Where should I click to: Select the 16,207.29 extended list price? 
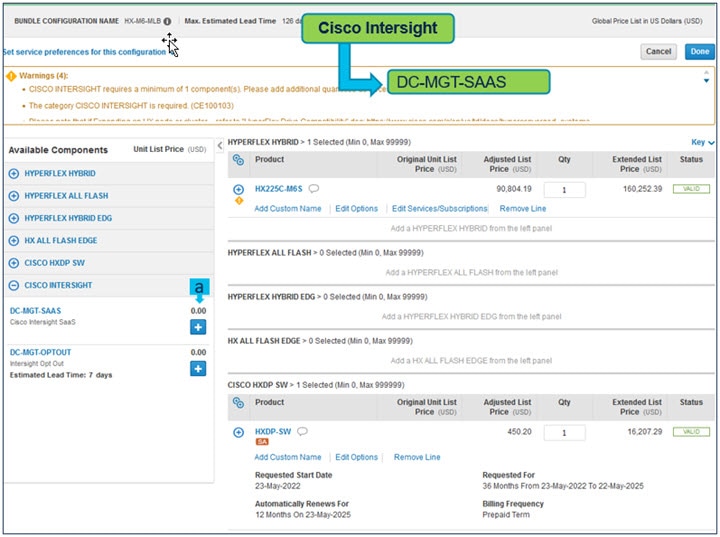[645, 432]
